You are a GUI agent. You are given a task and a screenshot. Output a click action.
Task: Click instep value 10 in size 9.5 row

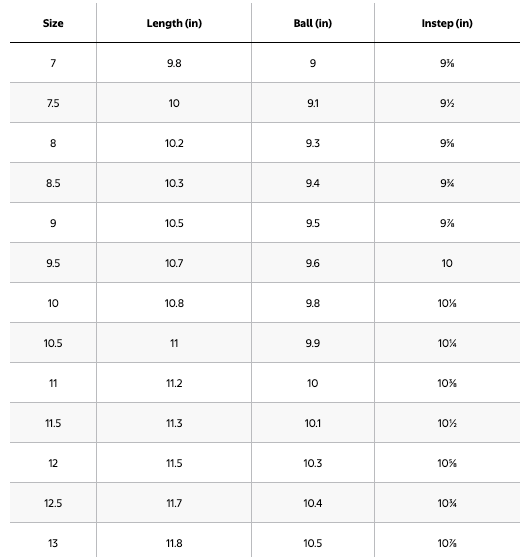[447, 263]
